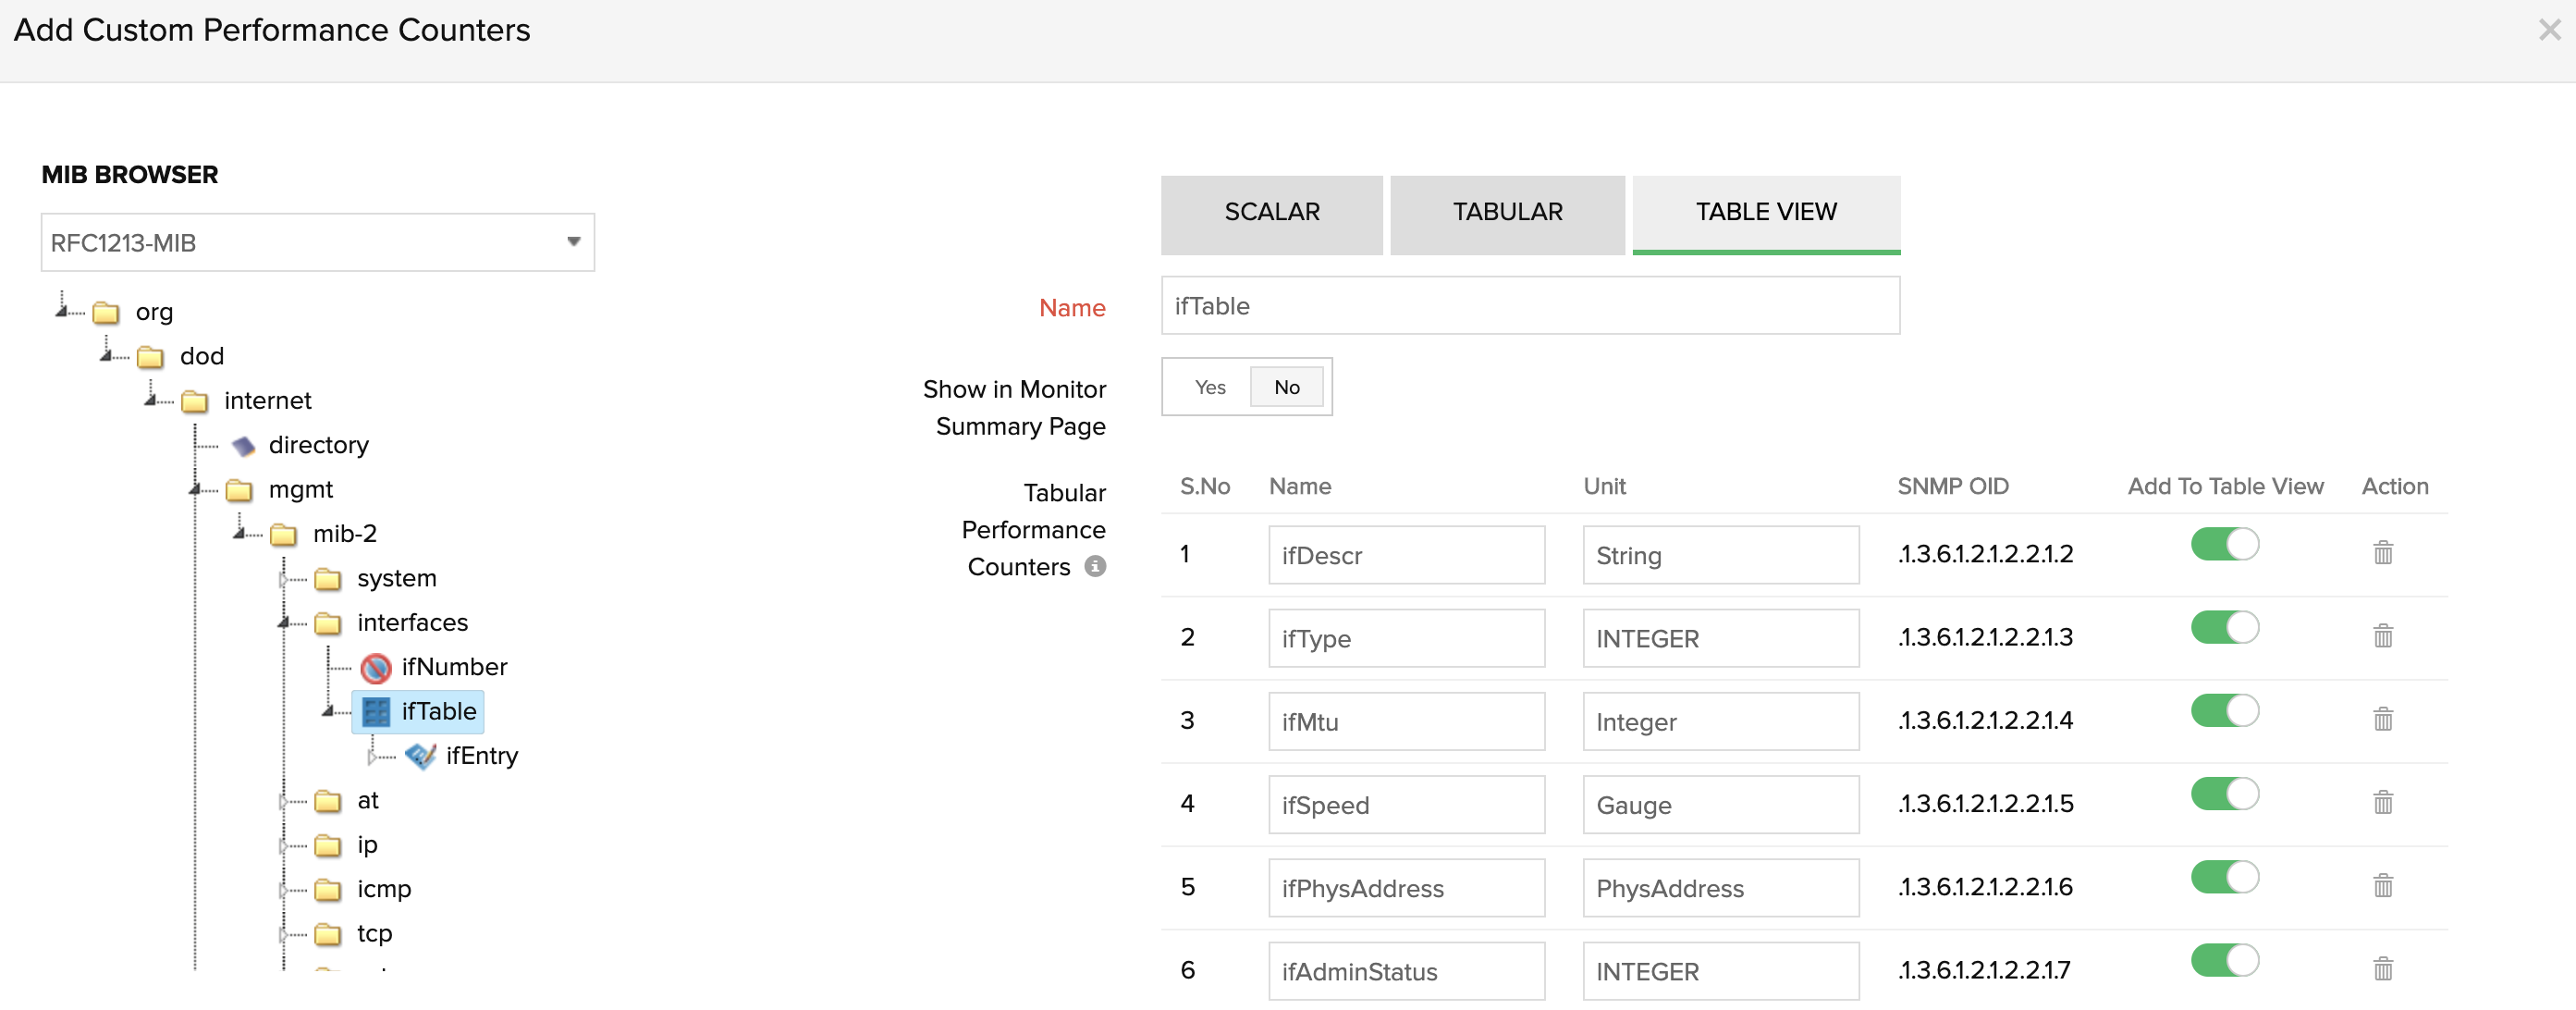Click info icon beside Tabular Performance Counters
2576x1010 pixels.
1095,566
